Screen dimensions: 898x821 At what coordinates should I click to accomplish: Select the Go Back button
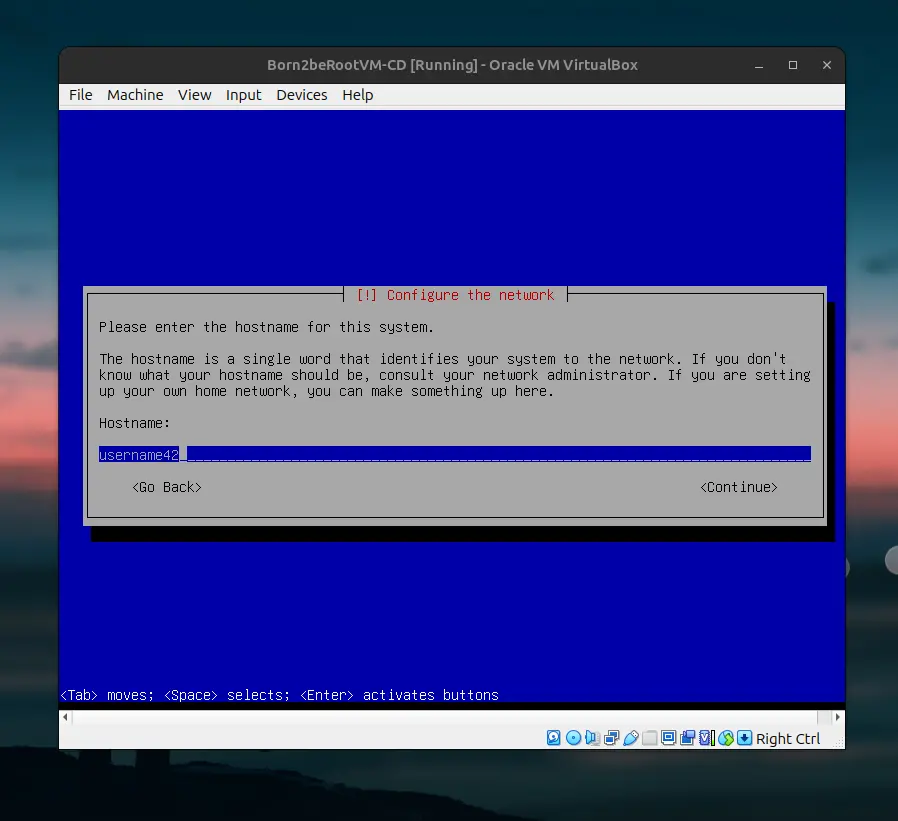point(167,487)
